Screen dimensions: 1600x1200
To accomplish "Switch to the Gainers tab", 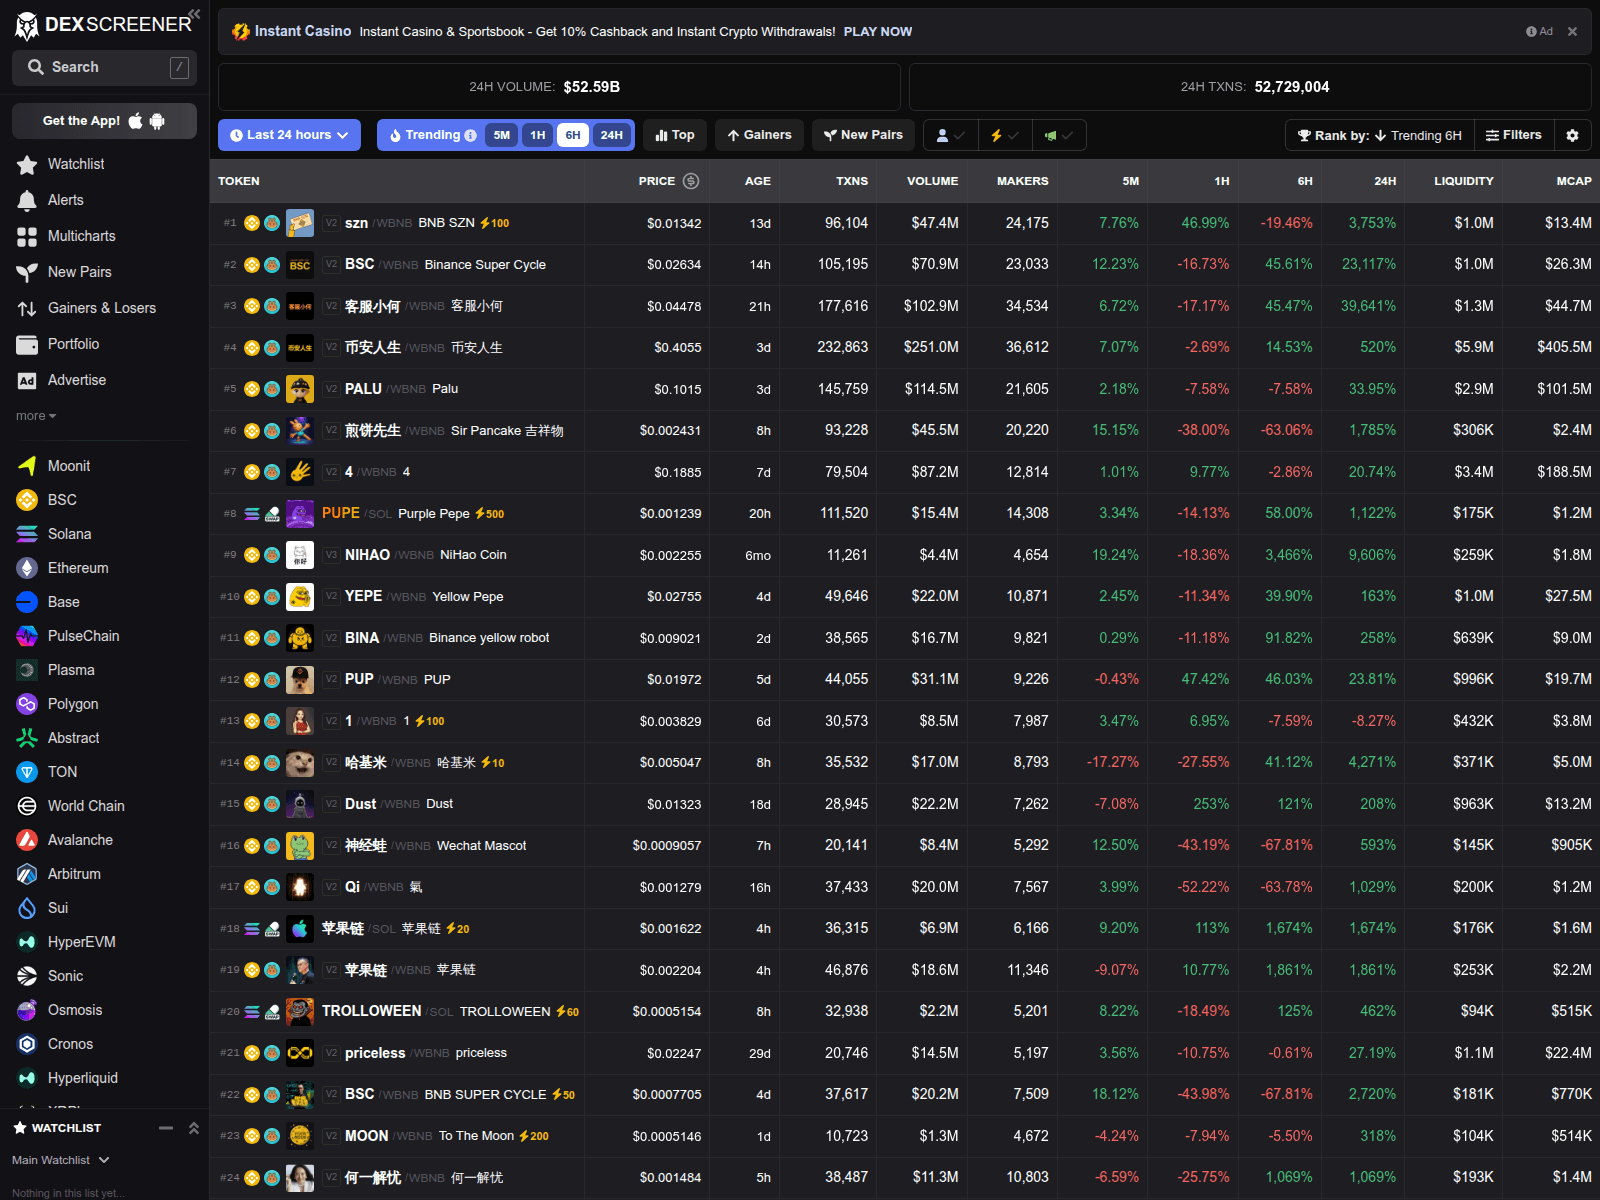I will [x=759, y=135].
